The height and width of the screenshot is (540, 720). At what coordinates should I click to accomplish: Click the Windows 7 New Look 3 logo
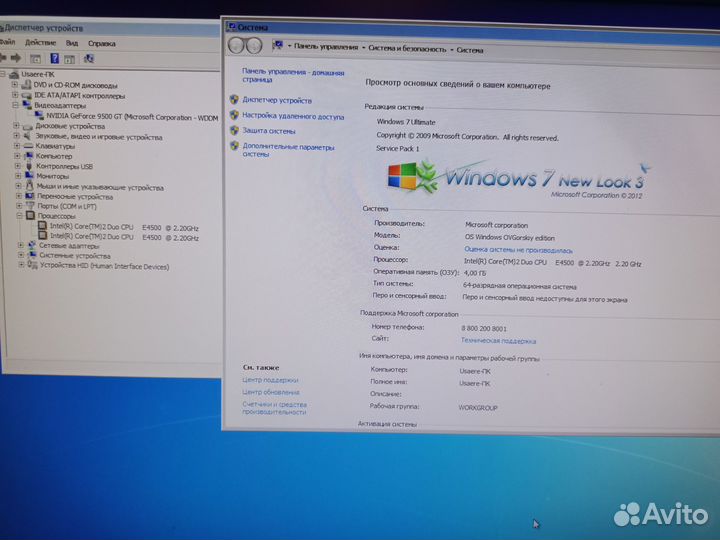point(519,179)
